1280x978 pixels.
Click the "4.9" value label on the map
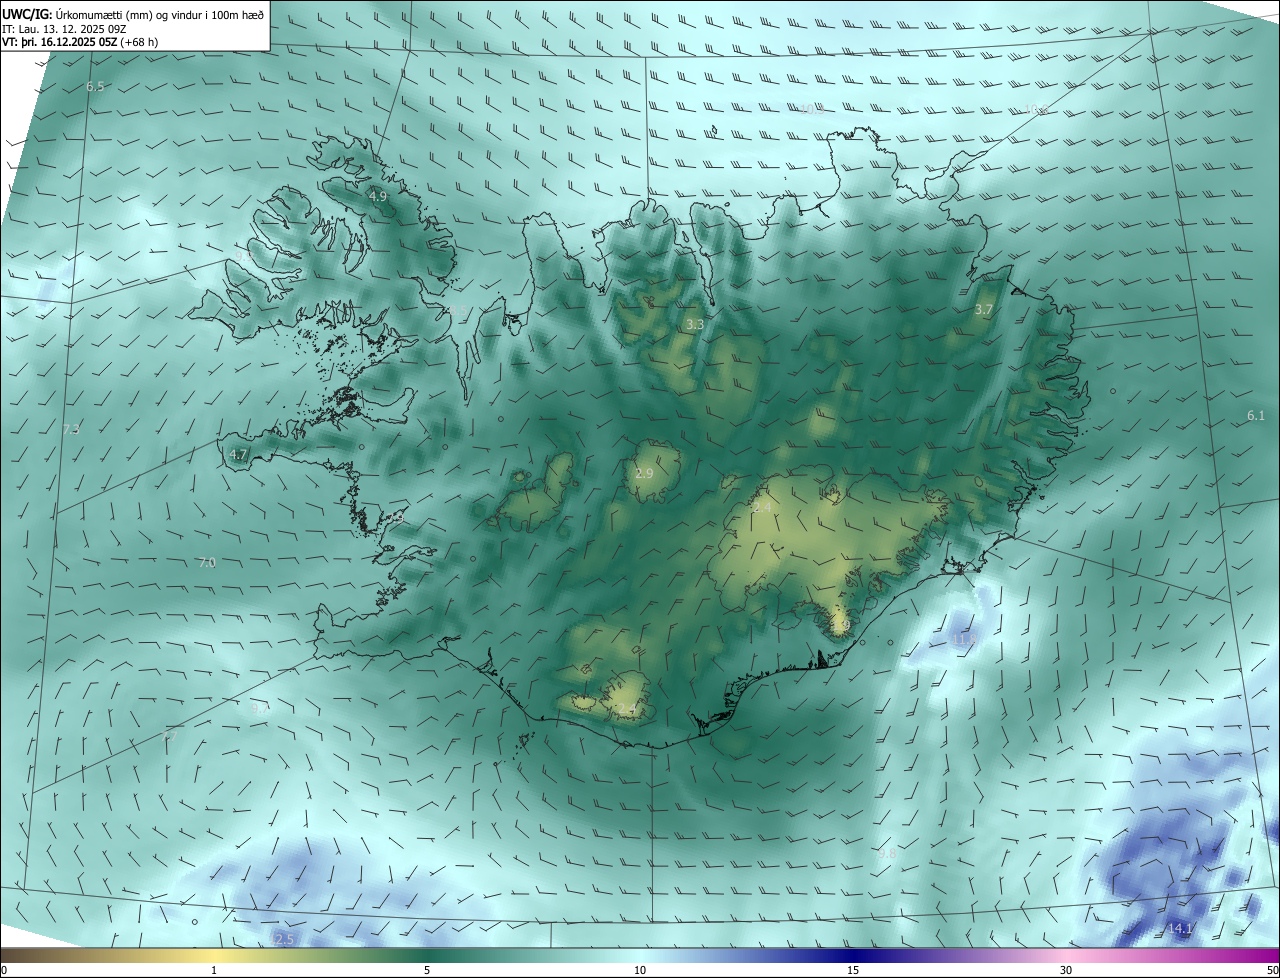(x=377, y=196)
